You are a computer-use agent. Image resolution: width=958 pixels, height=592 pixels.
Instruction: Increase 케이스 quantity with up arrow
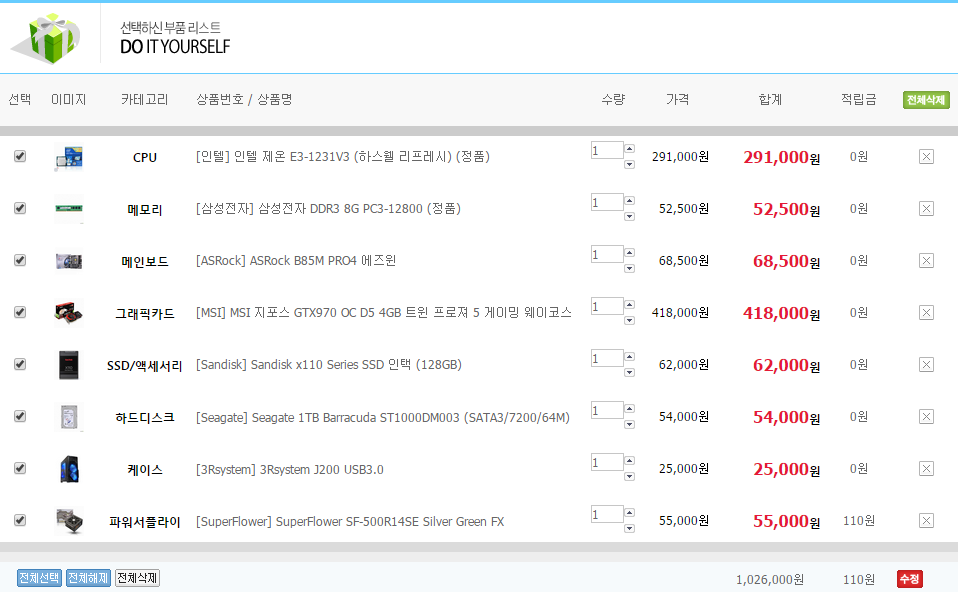tap(629, 460)
